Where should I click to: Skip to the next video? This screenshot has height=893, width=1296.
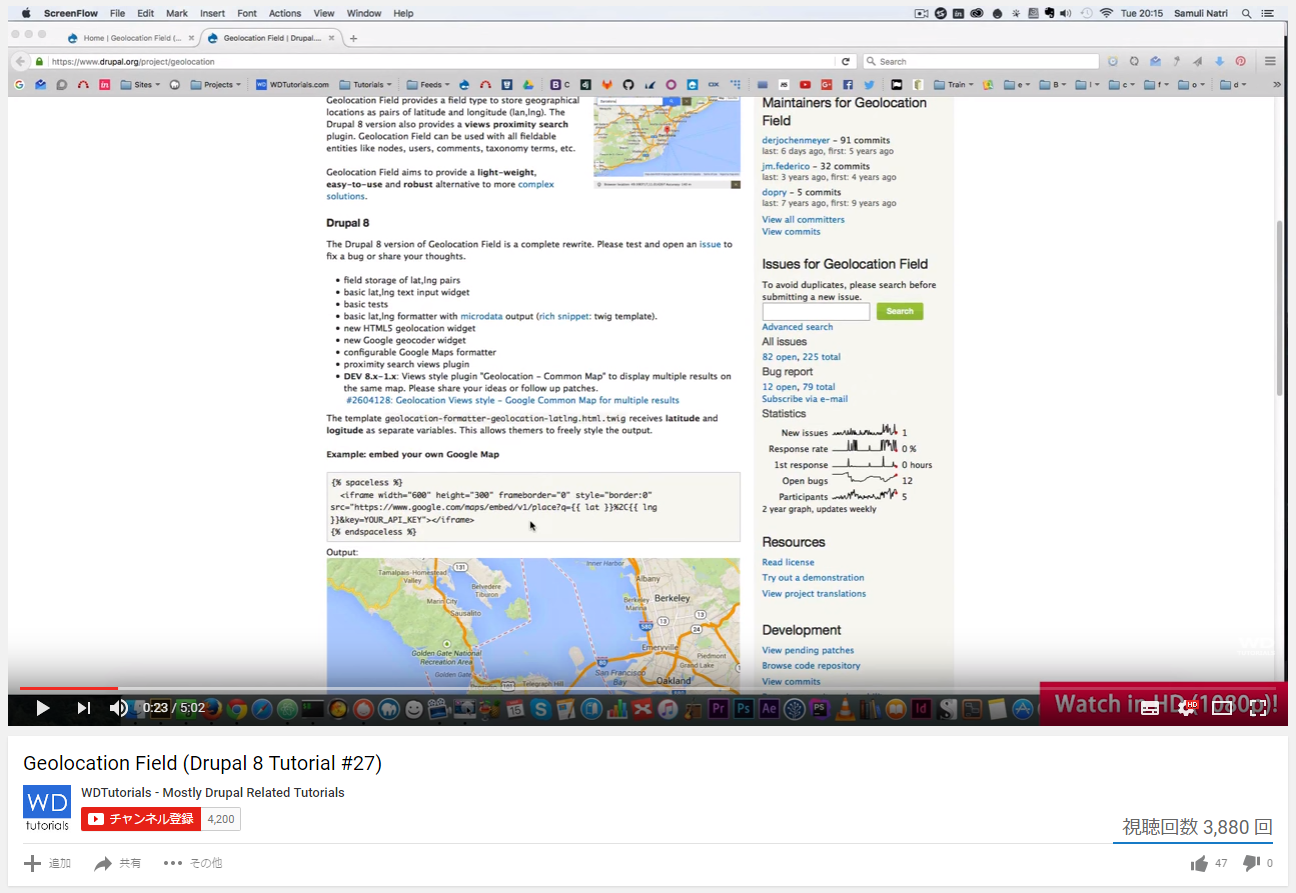pyautogui.click(x=84, y=708)
